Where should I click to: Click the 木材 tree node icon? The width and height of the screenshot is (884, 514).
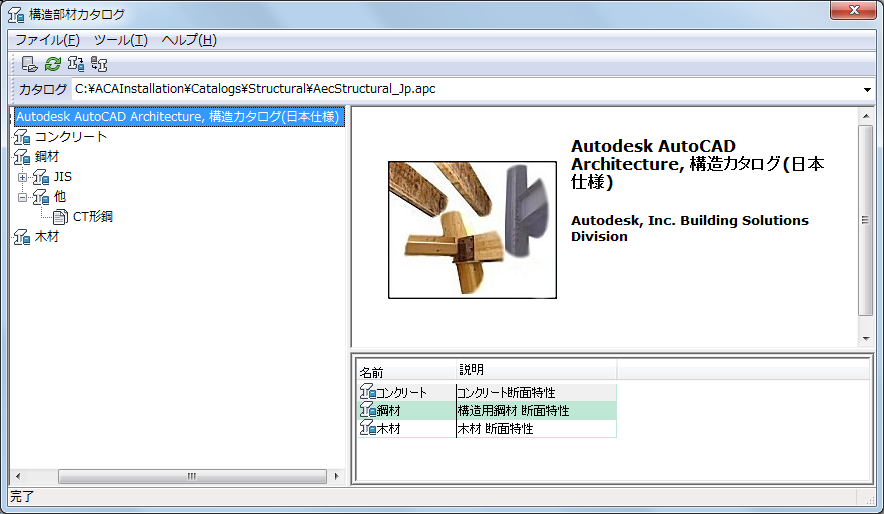pyautogui.click(x=22, y=237)
